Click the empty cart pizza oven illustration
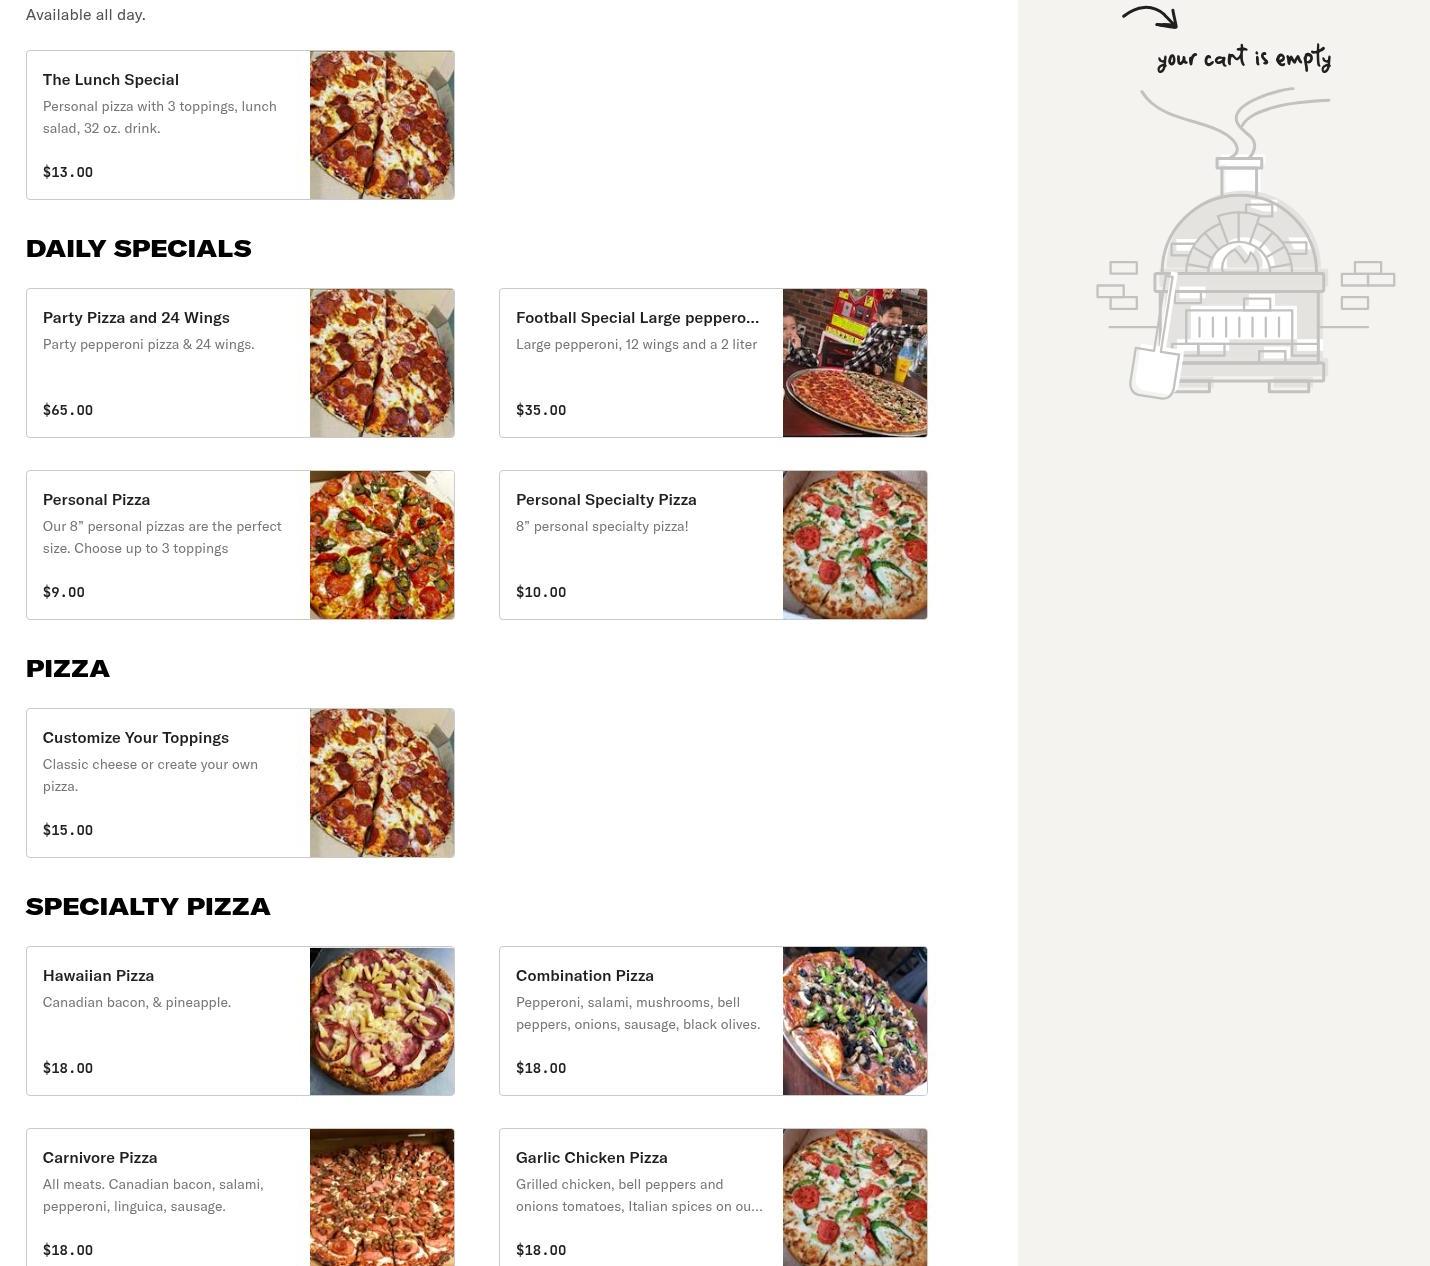Screen dimensions: 1430x1266 [x=1245, y=244]
